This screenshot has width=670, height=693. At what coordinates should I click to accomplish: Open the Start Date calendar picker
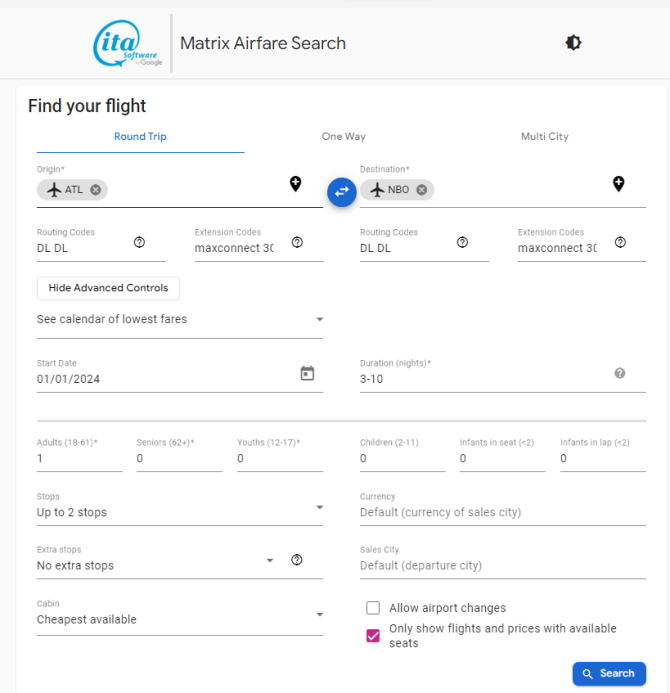point(307,373)
